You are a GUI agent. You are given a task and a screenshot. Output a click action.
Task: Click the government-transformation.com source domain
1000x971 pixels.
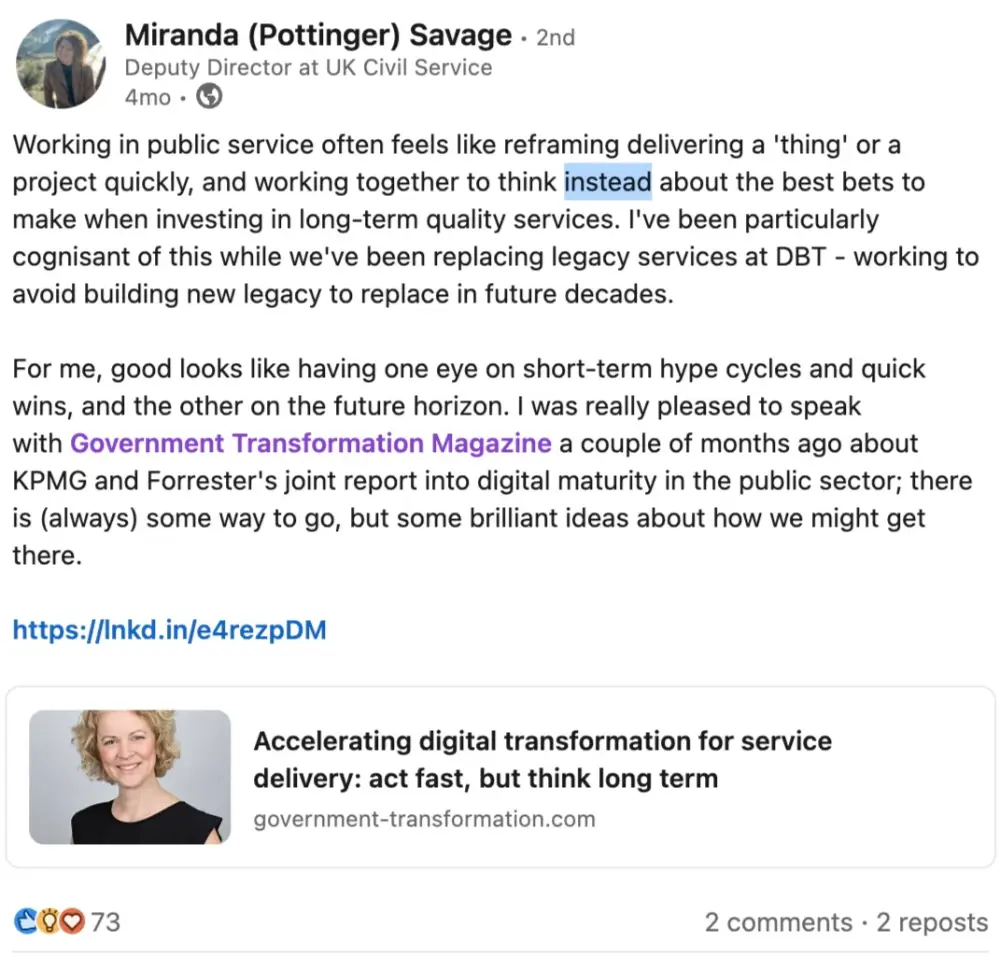coord(424,820)
